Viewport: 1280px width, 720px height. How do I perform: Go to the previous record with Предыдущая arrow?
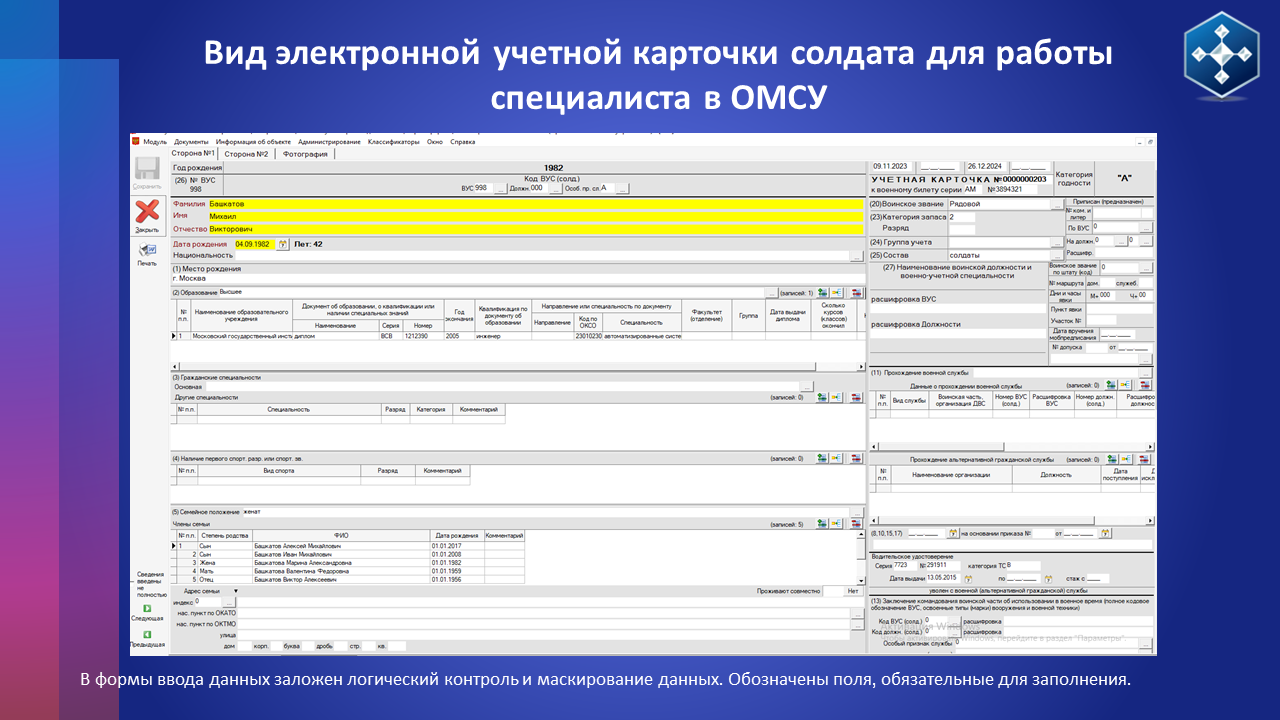coord(147,634)
